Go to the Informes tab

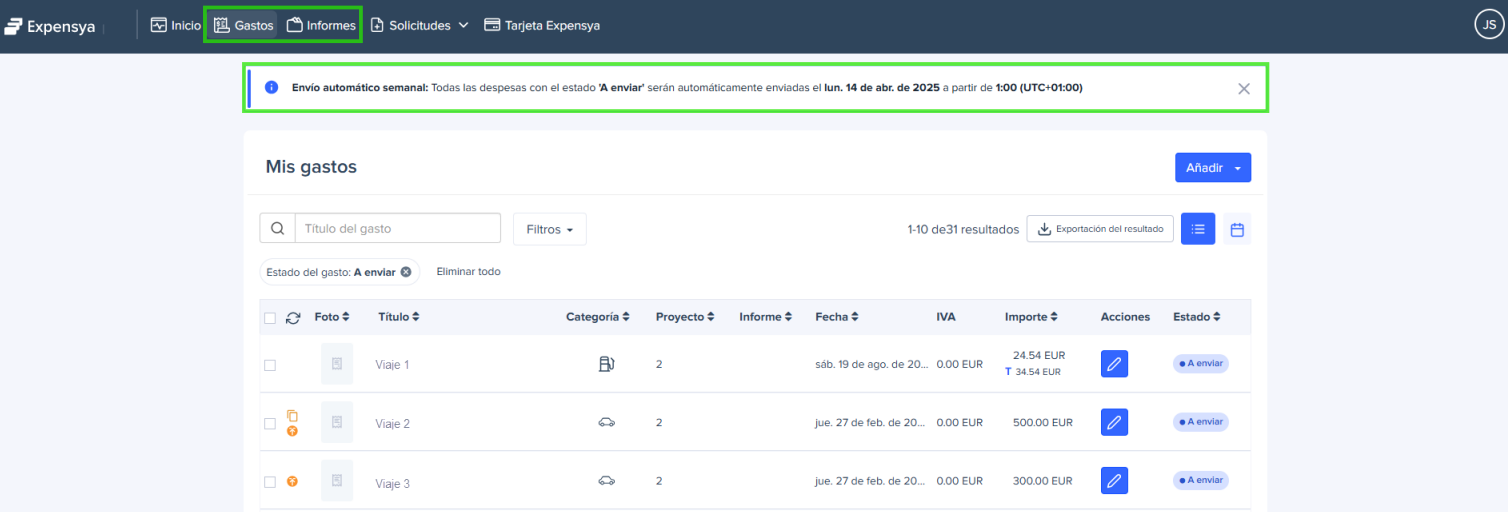[322, 25]
